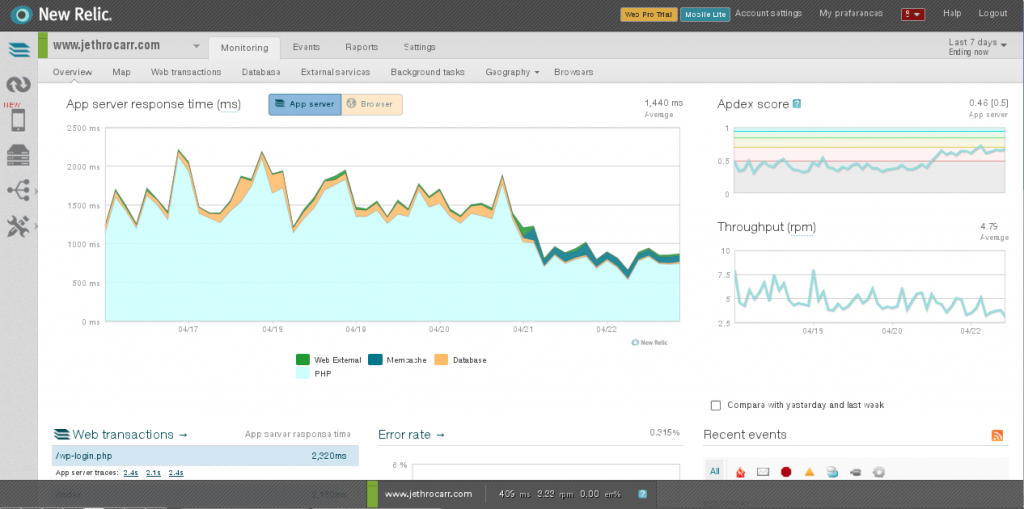The width and height of the screenshot is (1024, 509).
Task: Switch to the Settings tab
Action: 419,47
